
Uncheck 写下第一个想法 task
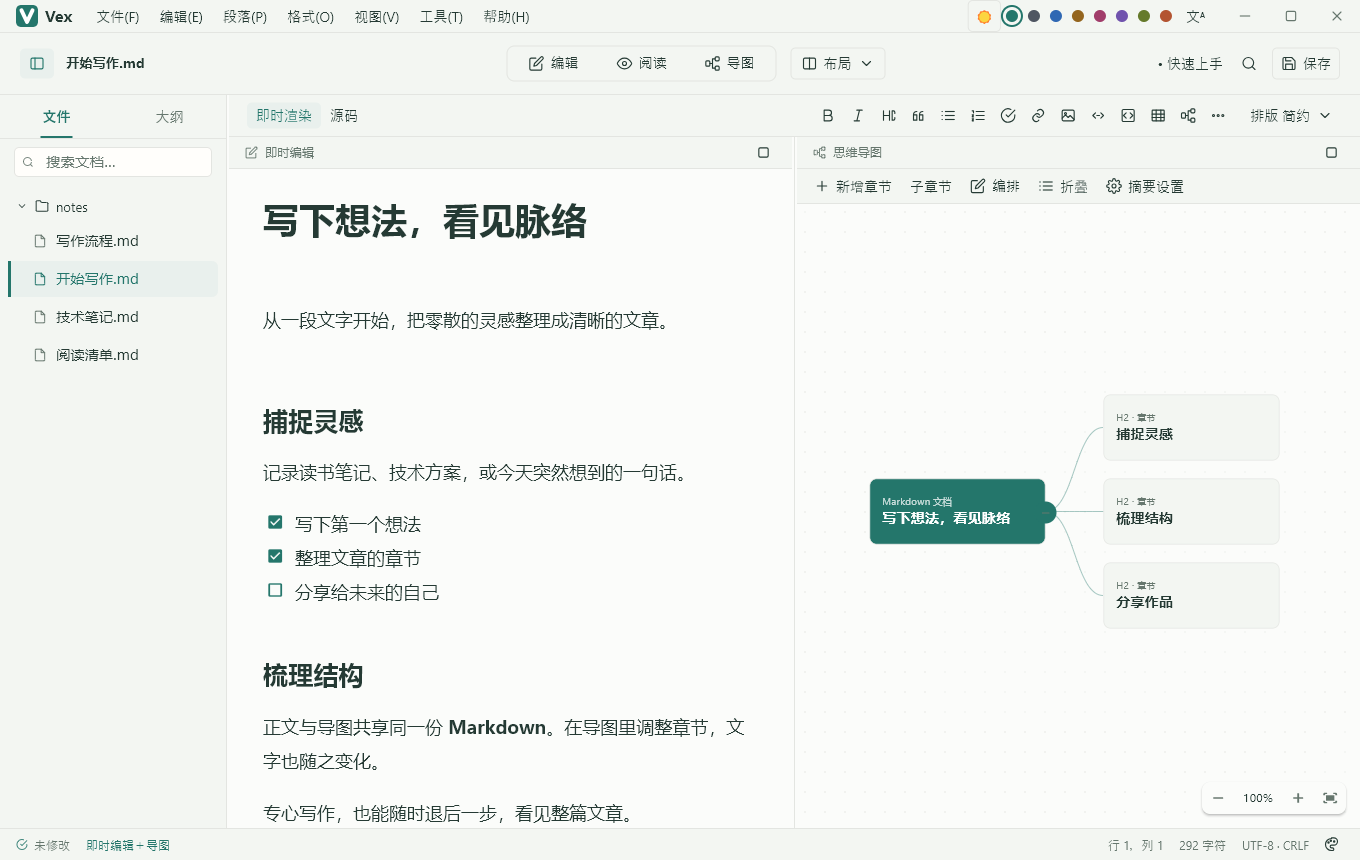(275, 522)
